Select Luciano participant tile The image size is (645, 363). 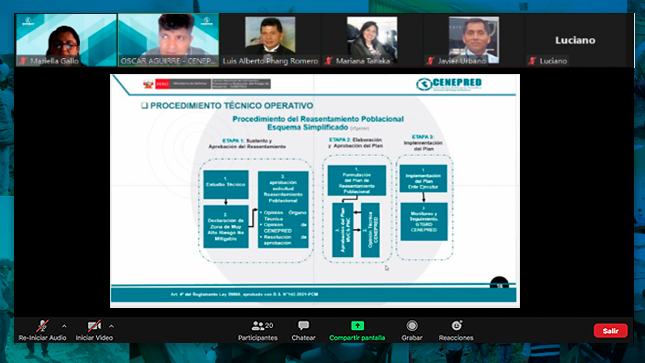[x=575, y=40]
